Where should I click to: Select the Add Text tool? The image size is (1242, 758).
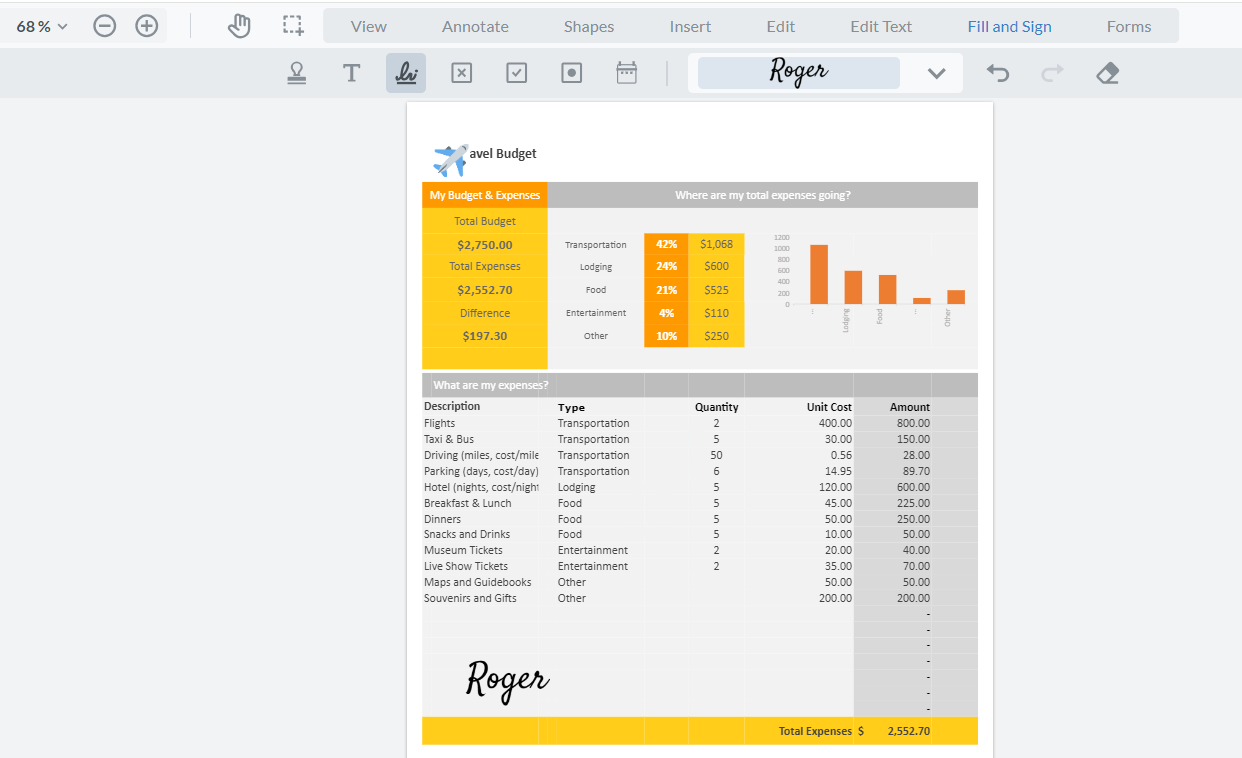point(351,73)
